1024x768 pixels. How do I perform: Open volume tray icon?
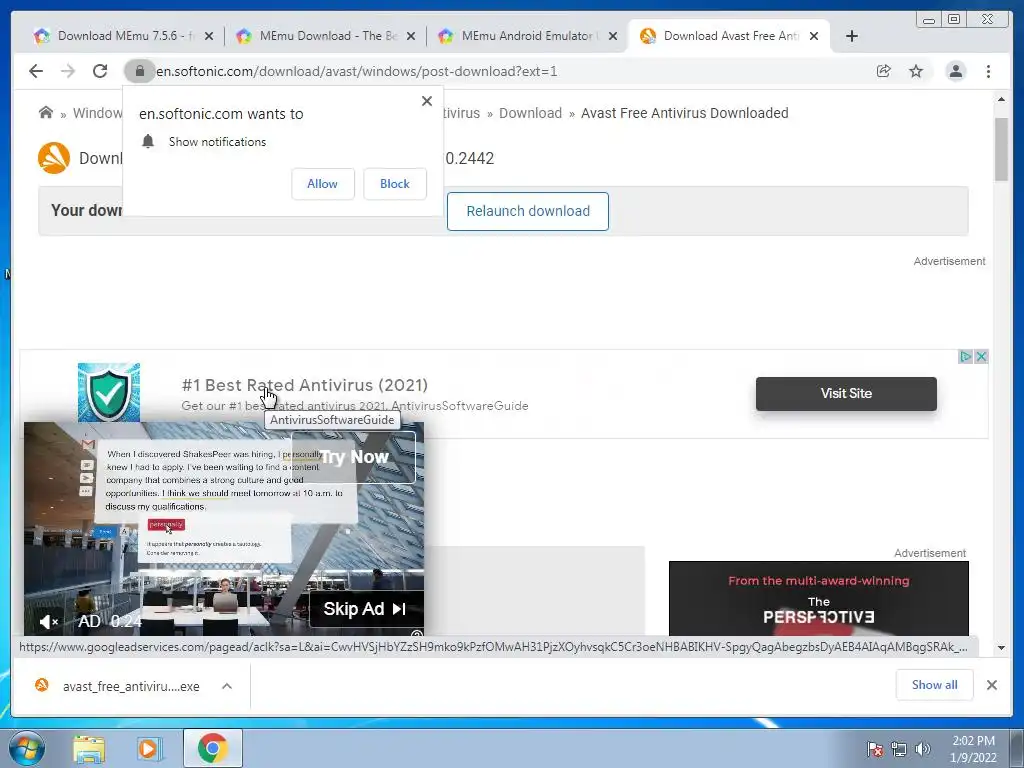click(922, 749)
